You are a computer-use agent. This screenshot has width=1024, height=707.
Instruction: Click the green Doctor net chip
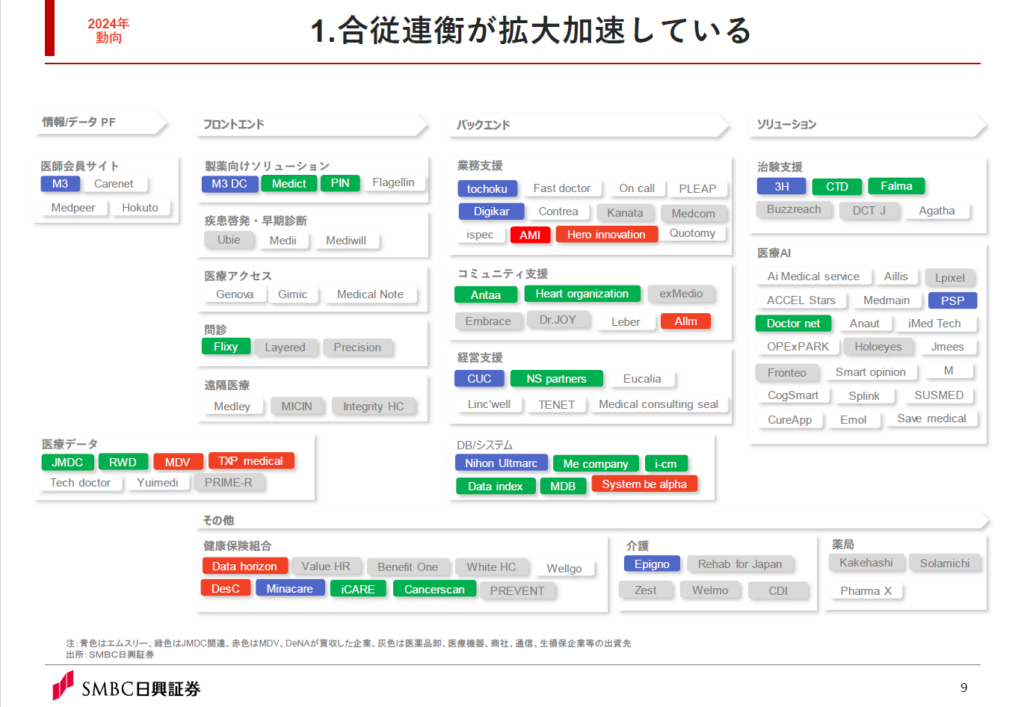pyautogui.click(x=793, y=323)
